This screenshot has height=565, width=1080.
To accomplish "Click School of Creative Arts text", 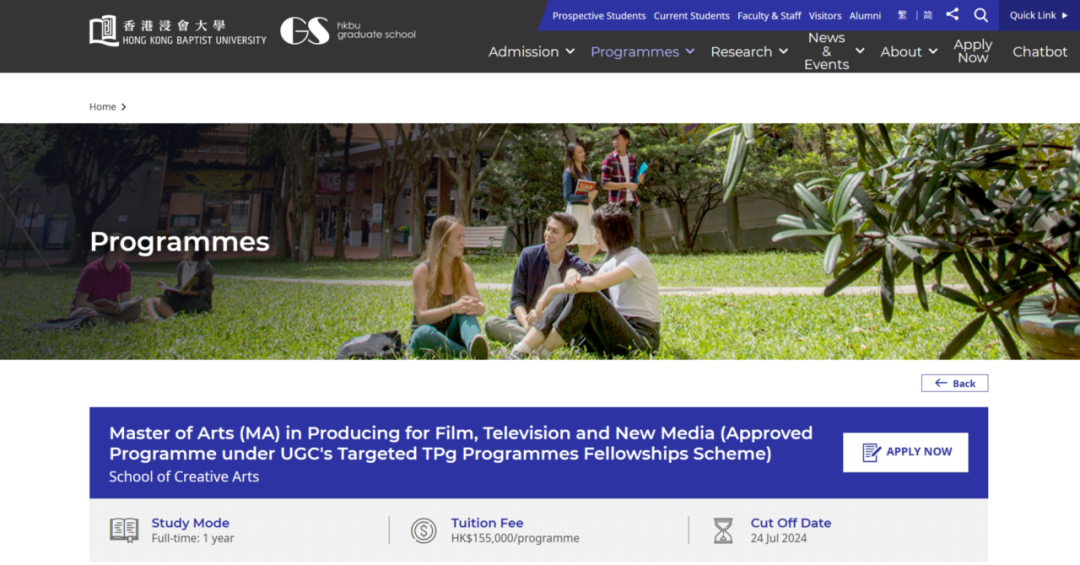I will click(x=184, y=477).
